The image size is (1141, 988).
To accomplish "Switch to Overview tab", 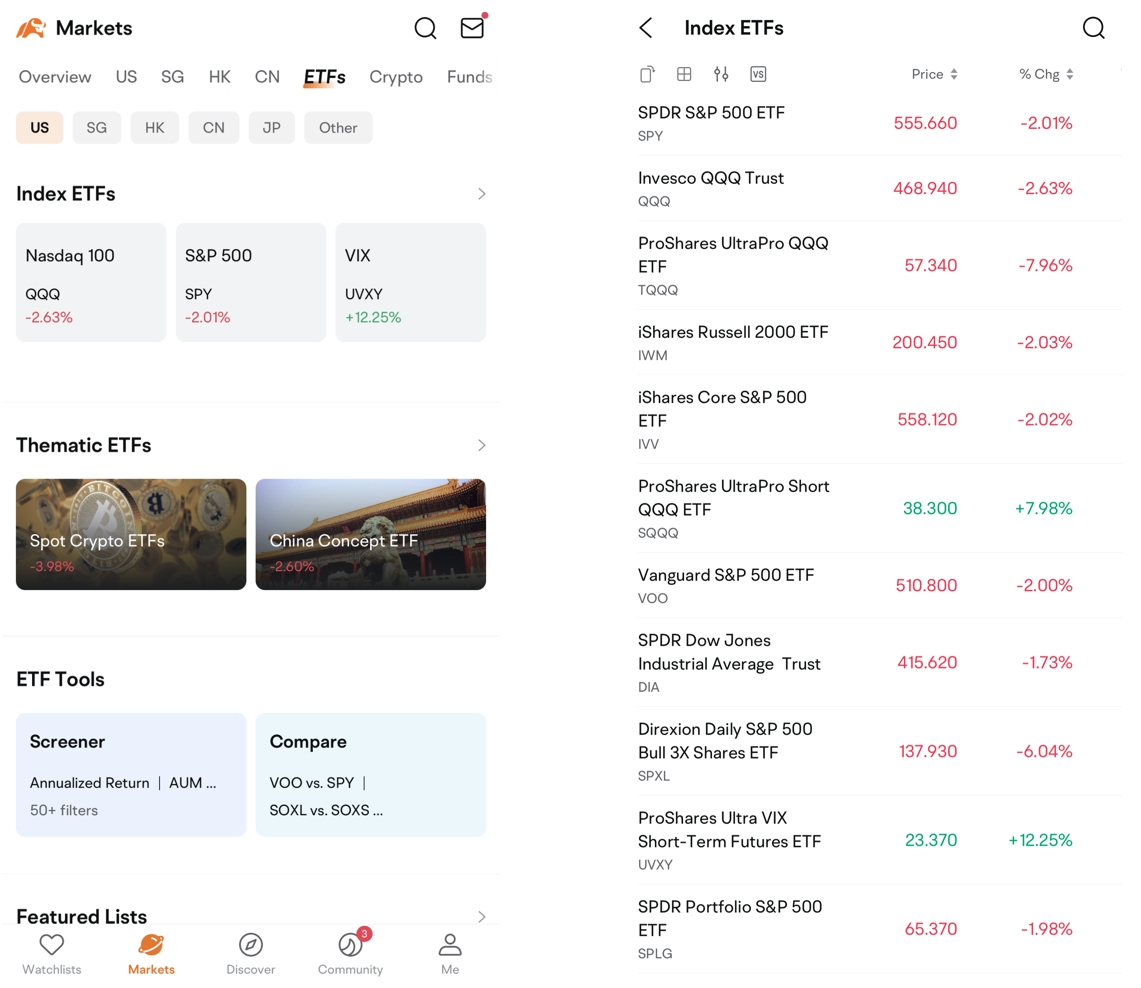I will 55,76.
